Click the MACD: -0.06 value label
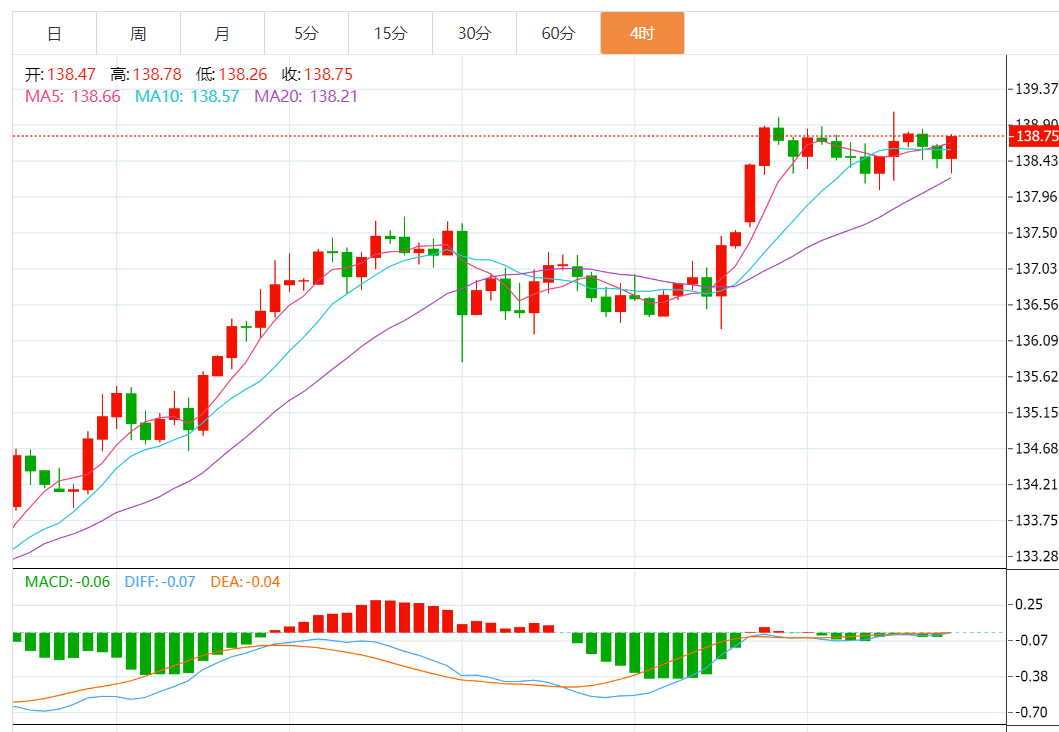 (x=67, y=581)
